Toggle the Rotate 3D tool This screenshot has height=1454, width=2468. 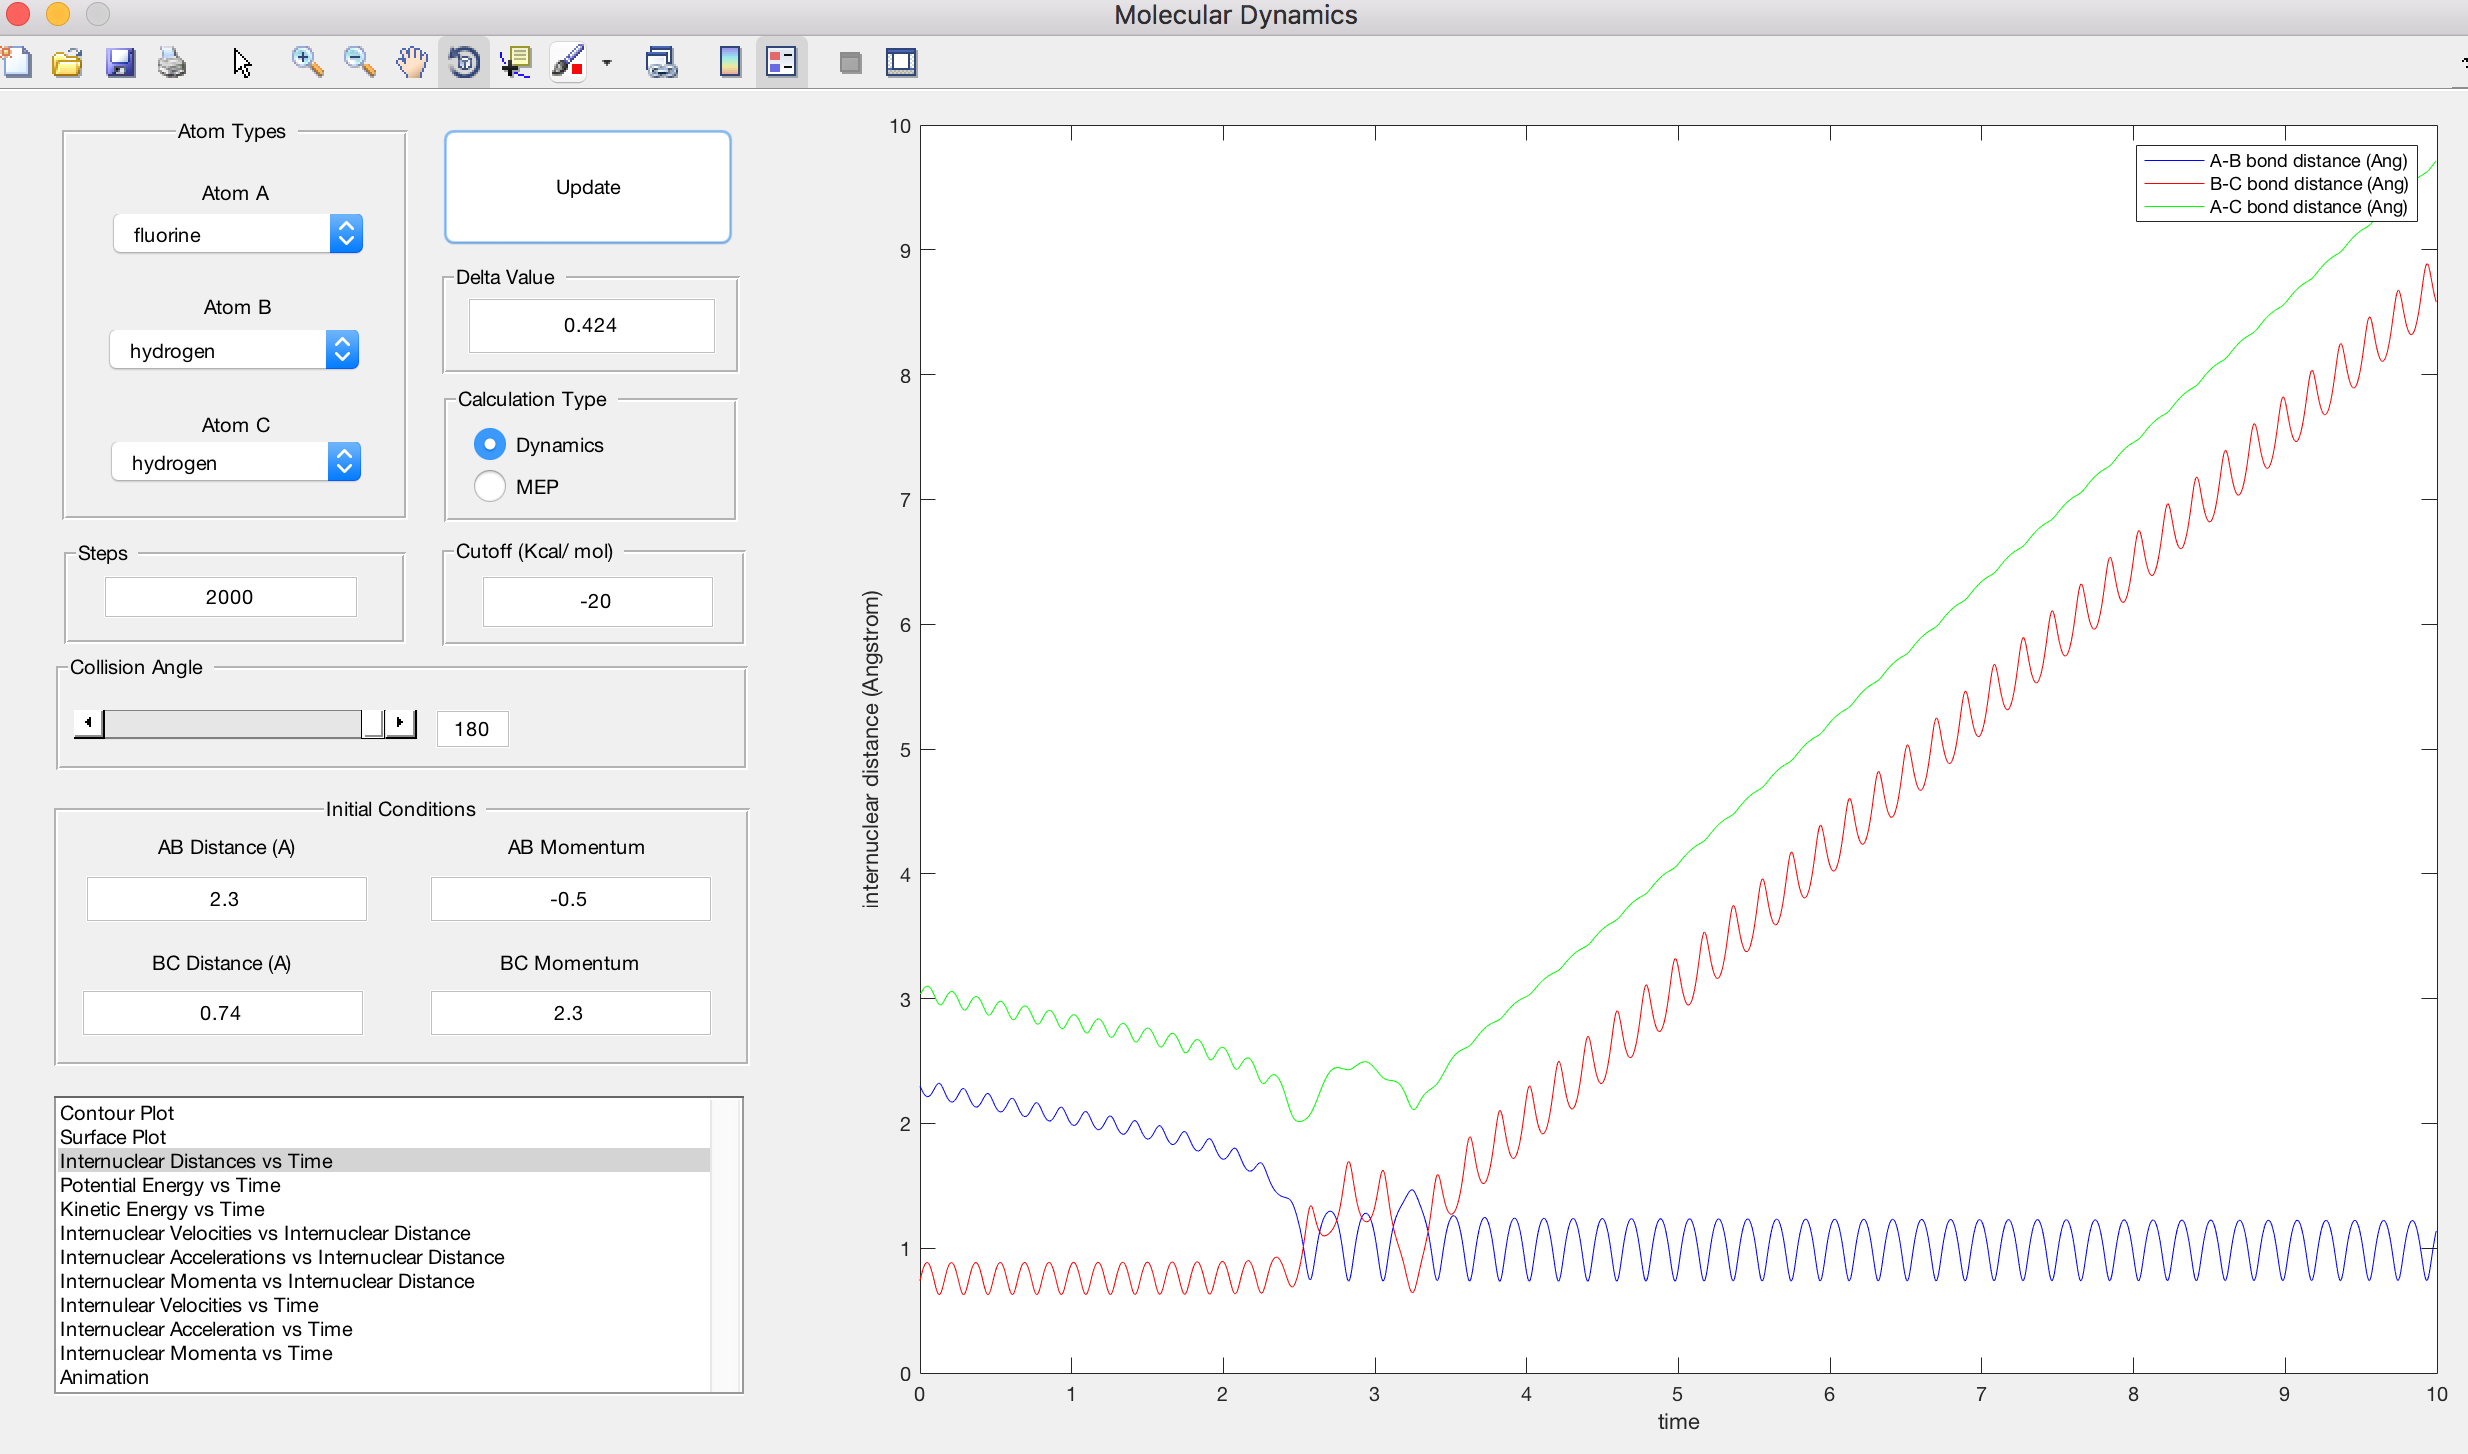[x=464, y=62]
